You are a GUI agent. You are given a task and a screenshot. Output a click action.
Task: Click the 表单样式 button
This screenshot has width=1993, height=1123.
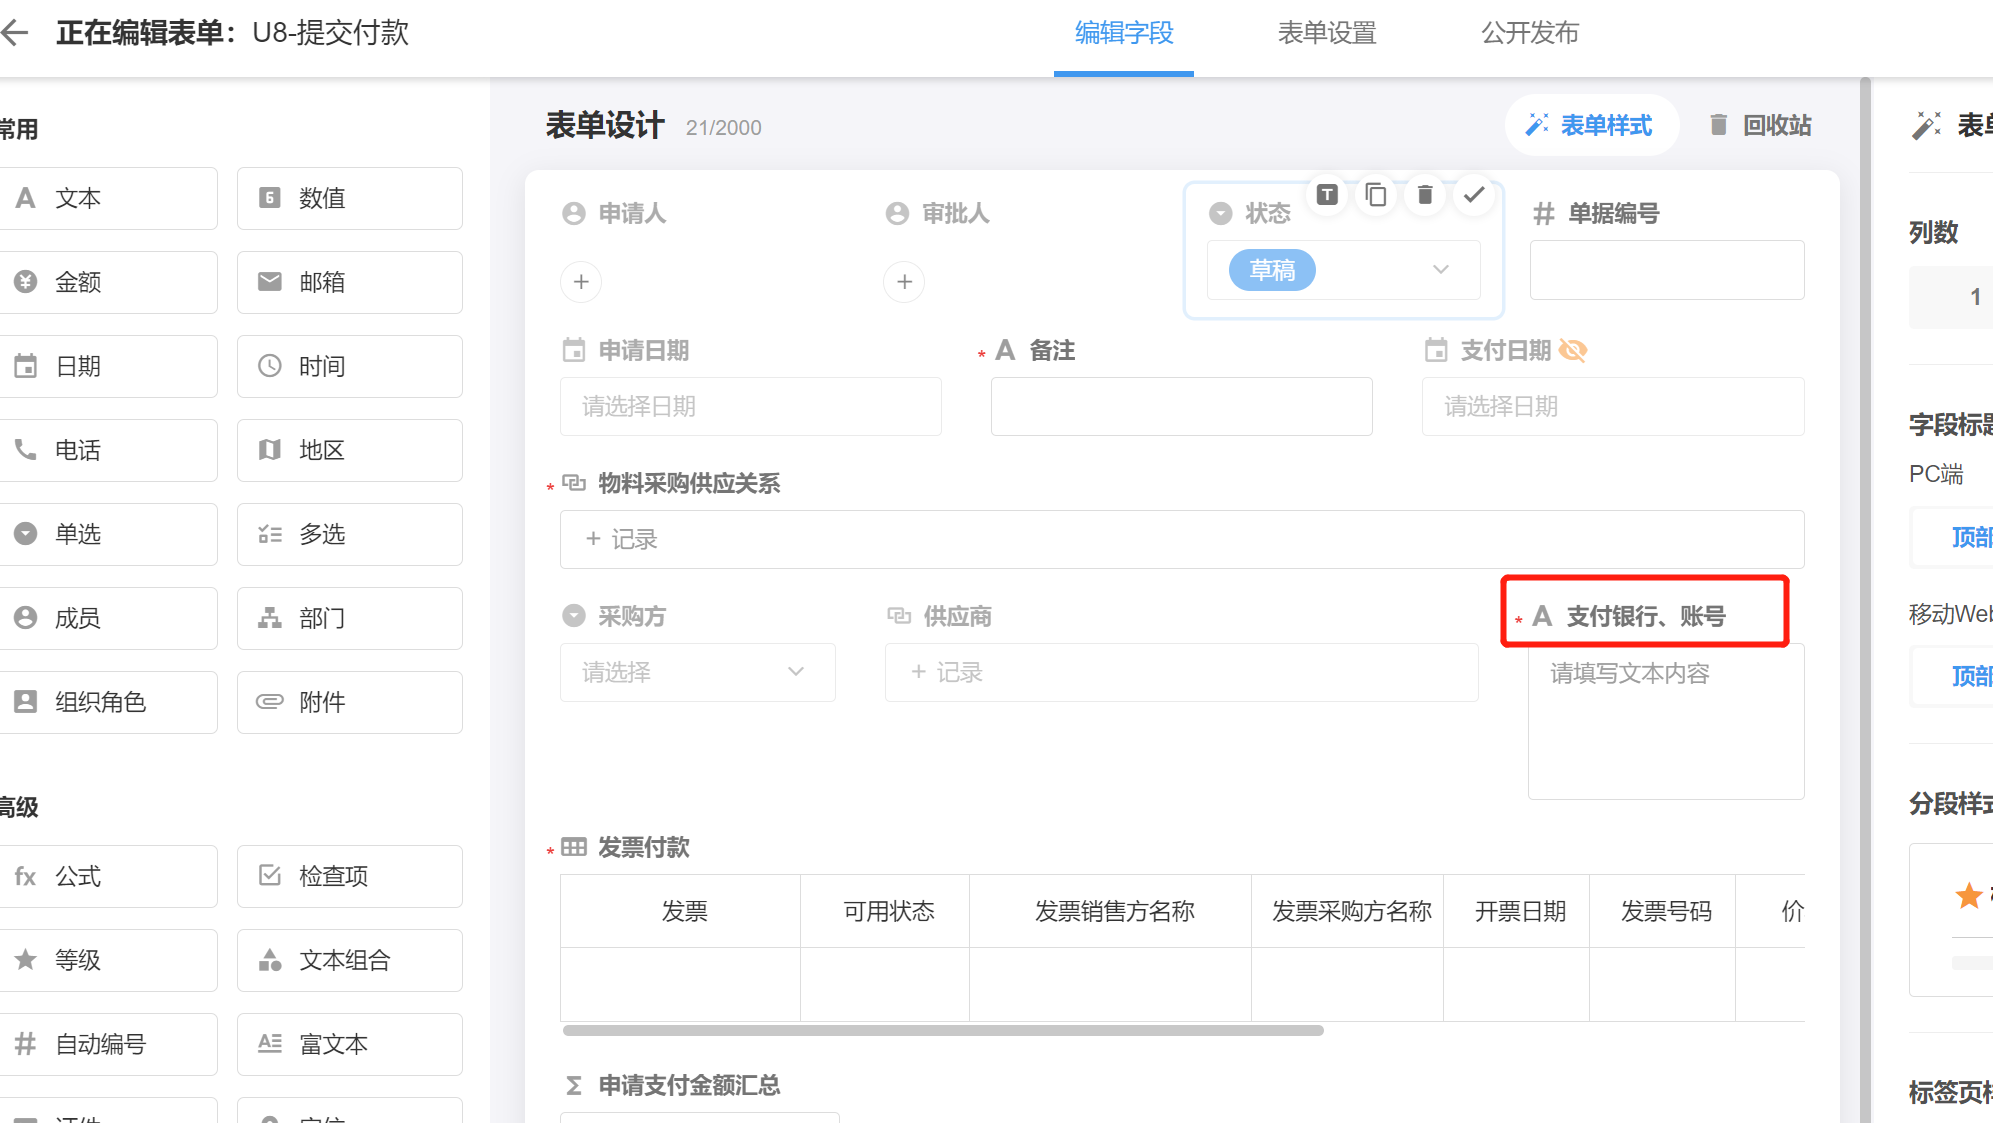(x=1591, y=125)
